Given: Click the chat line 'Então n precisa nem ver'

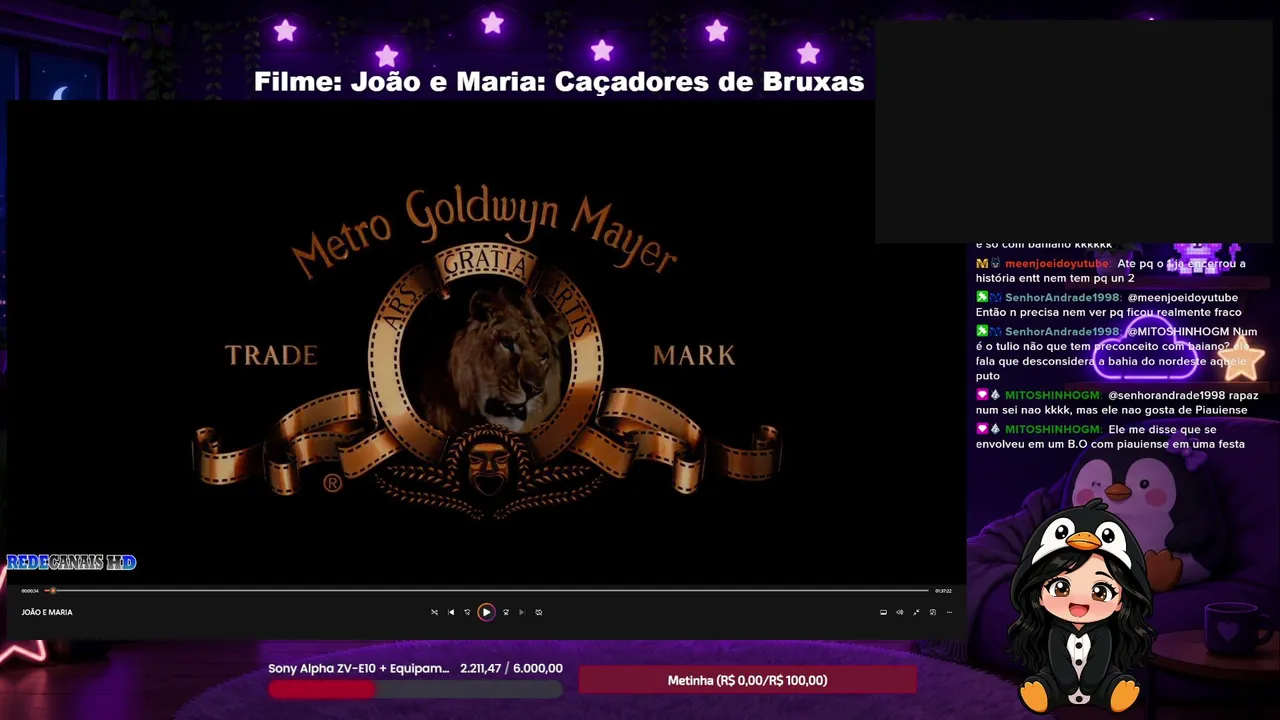Looking at the screenshot, I should (1109, 312).
